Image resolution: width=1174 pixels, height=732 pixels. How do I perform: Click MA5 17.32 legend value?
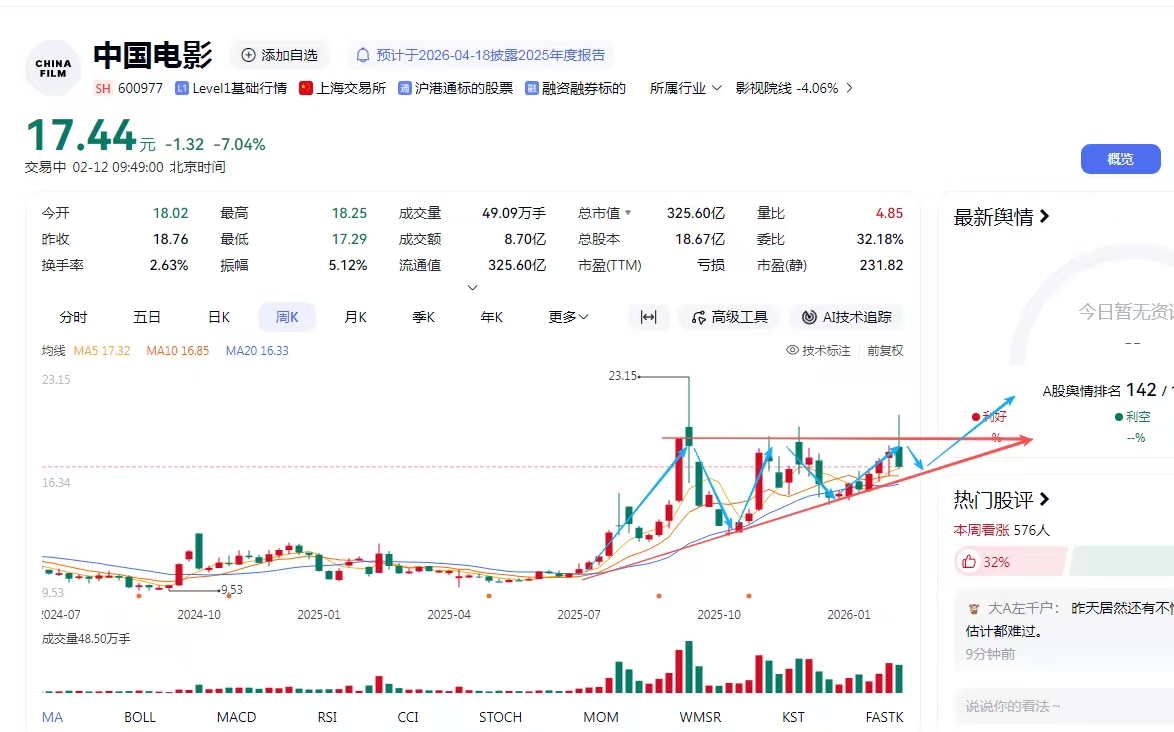click(102, 350)
